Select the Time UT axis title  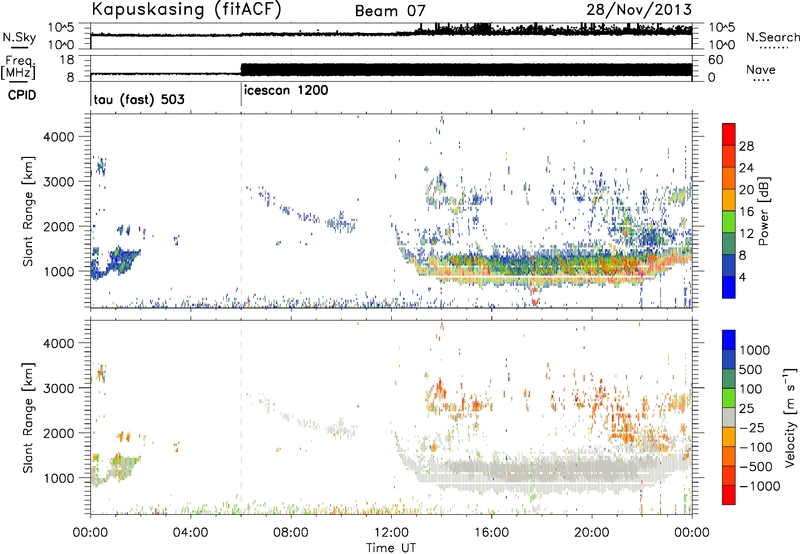[x=391, y=548]
